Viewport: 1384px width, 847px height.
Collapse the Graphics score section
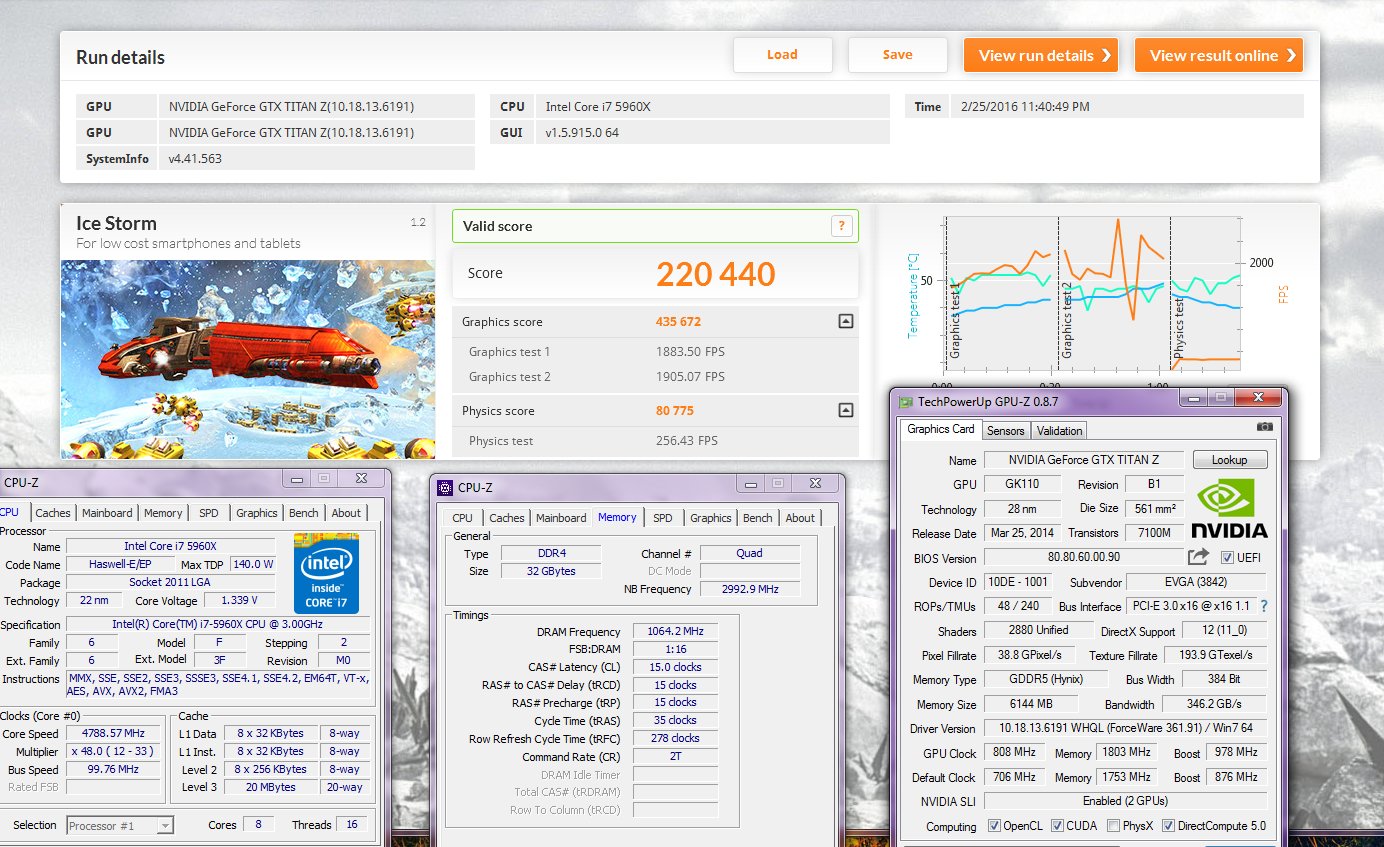846,322
